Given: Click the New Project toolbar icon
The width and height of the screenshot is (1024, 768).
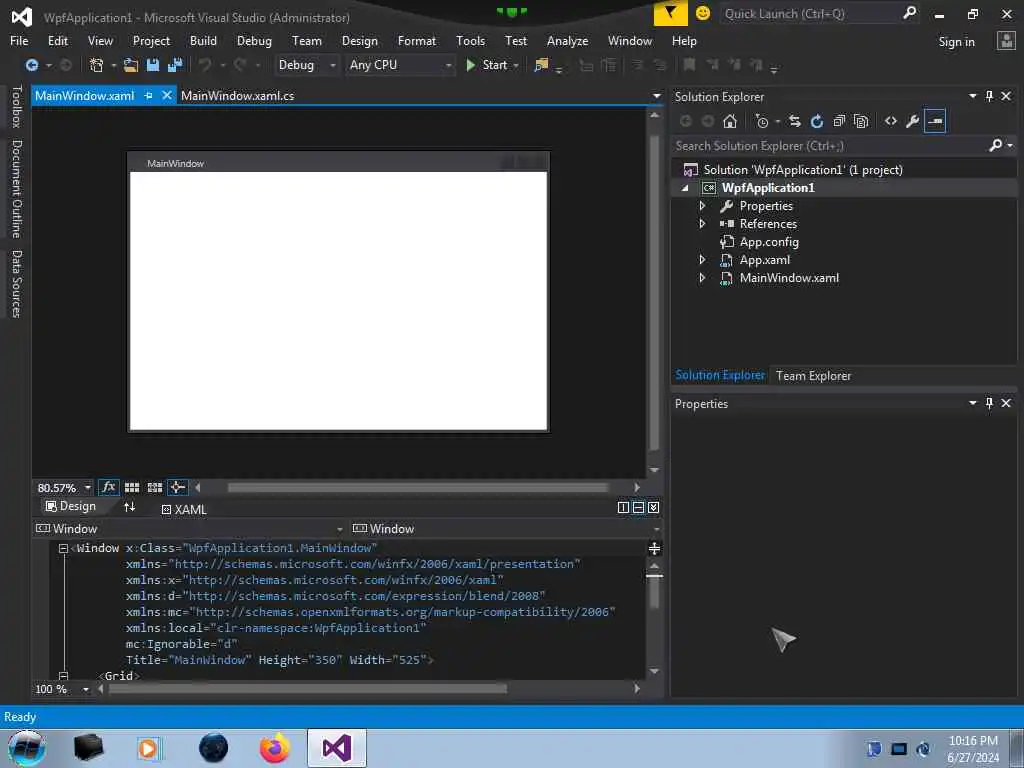Looking at the screenshot, I should tap(97, 65).
